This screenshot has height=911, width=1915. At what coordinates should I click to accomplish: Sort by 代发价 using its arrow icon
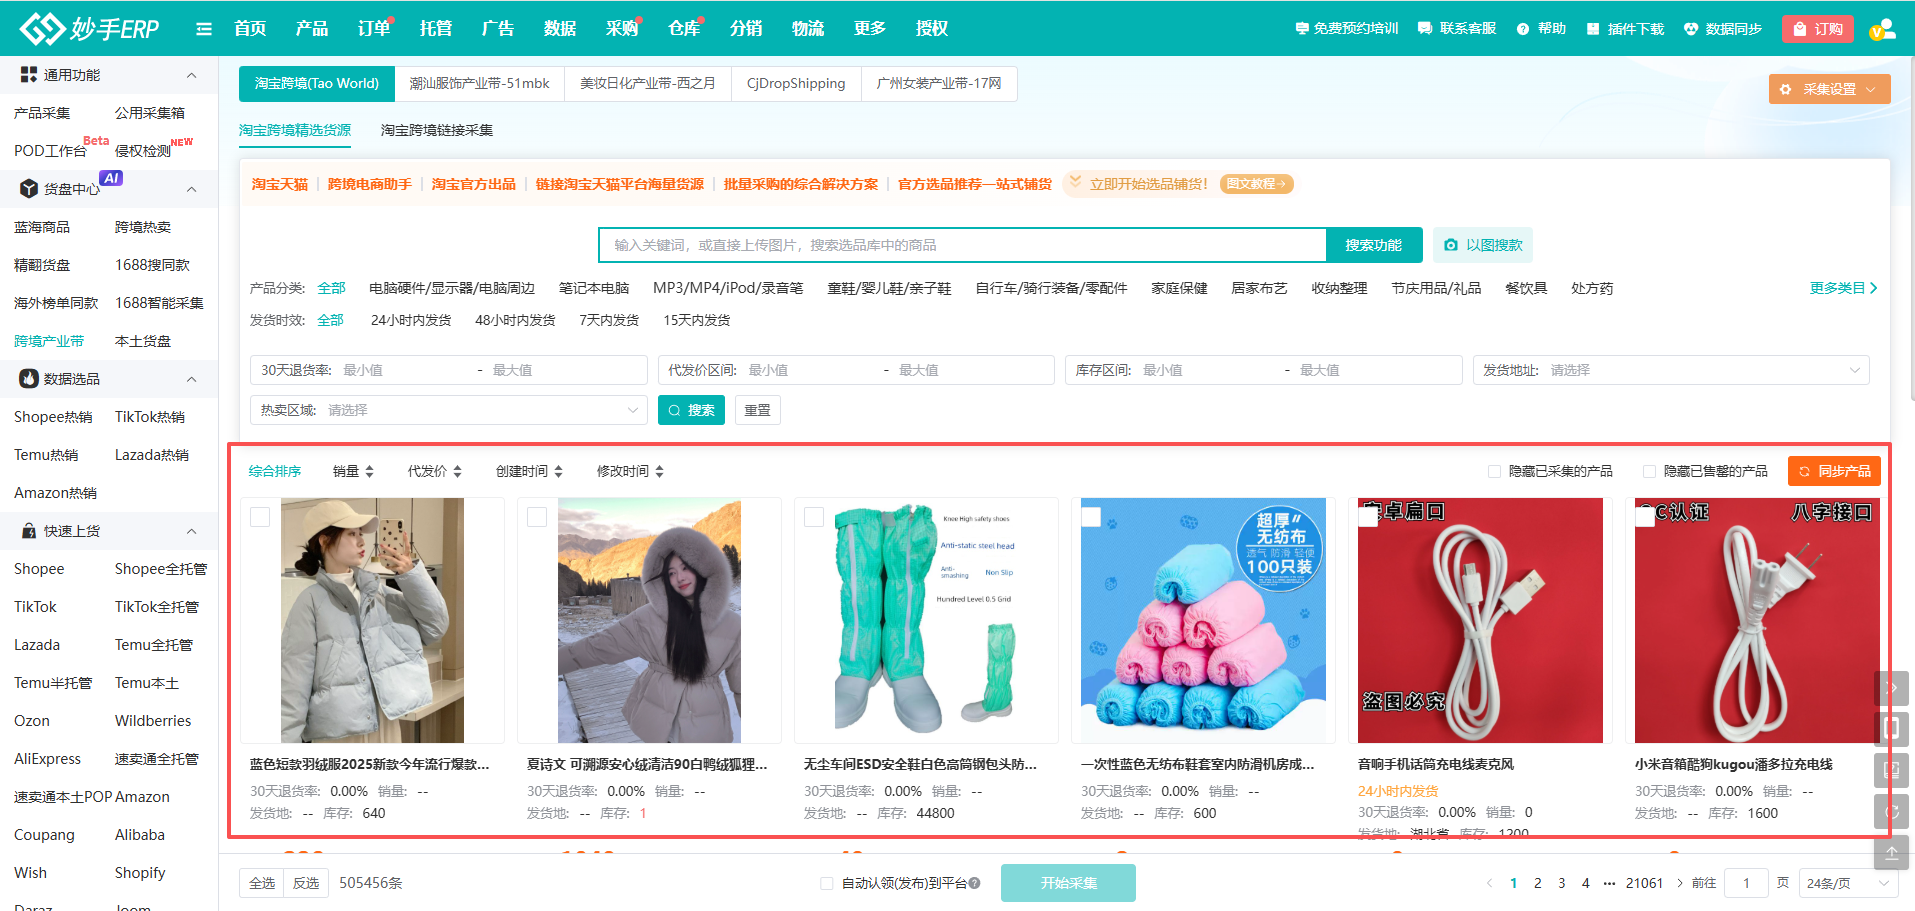(x=457, y=471)
